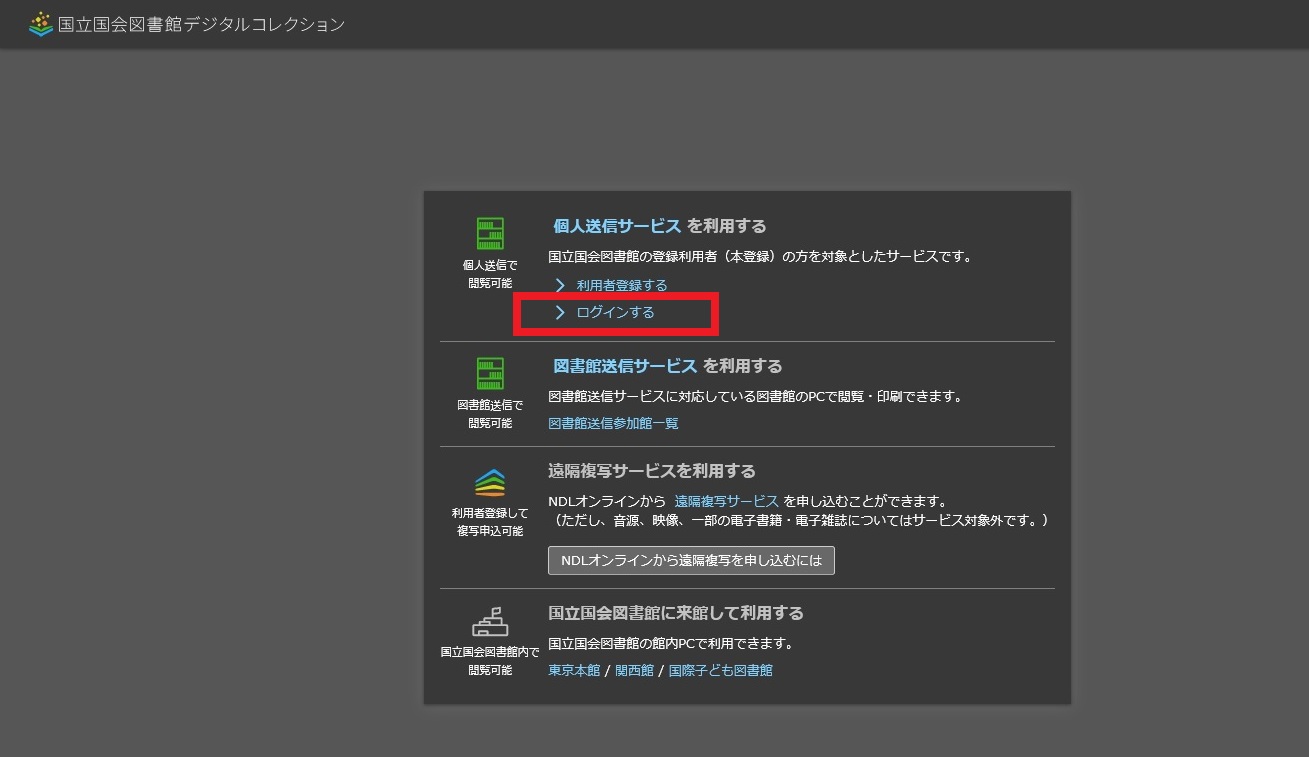
Task: Go to the 関西館 link
Action: point(633,671)
